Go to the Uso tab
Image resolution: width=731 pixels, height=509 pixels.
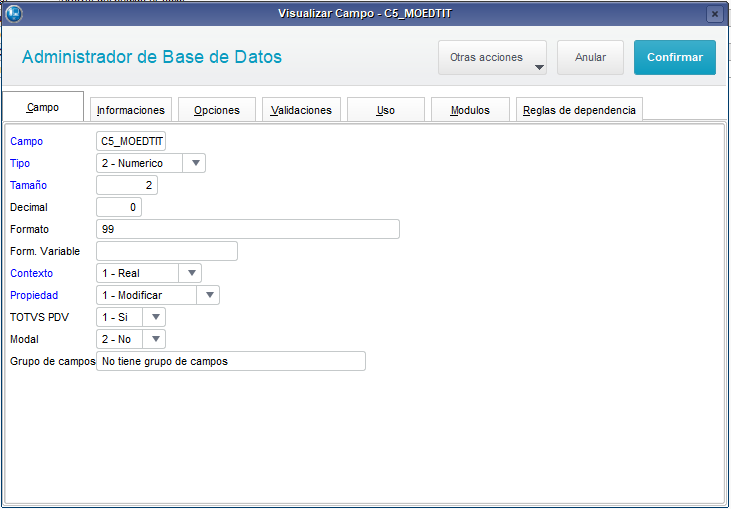pos(386,110)
